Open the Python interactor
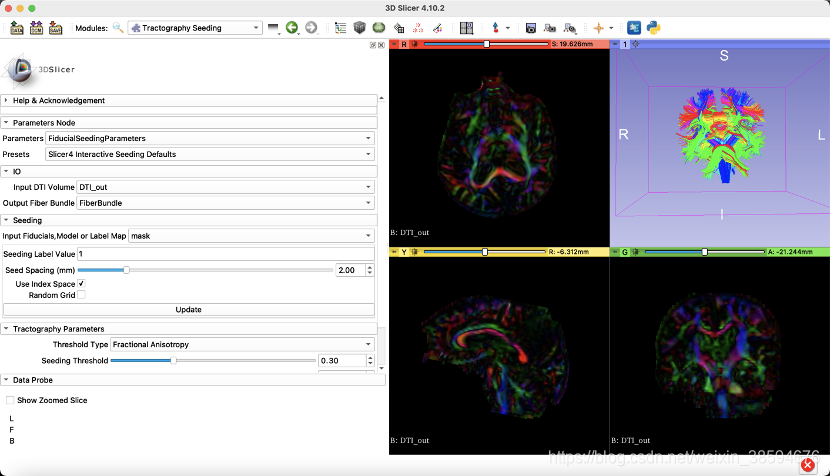 (x=653, y=28)
